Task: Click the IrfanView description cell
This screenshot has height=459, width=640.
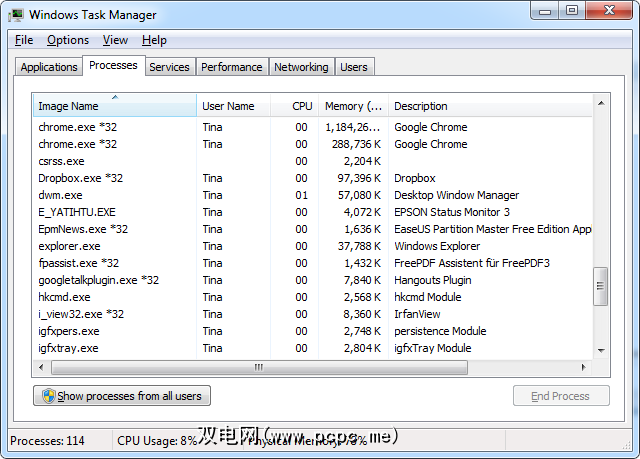Action: pos(417,314)
